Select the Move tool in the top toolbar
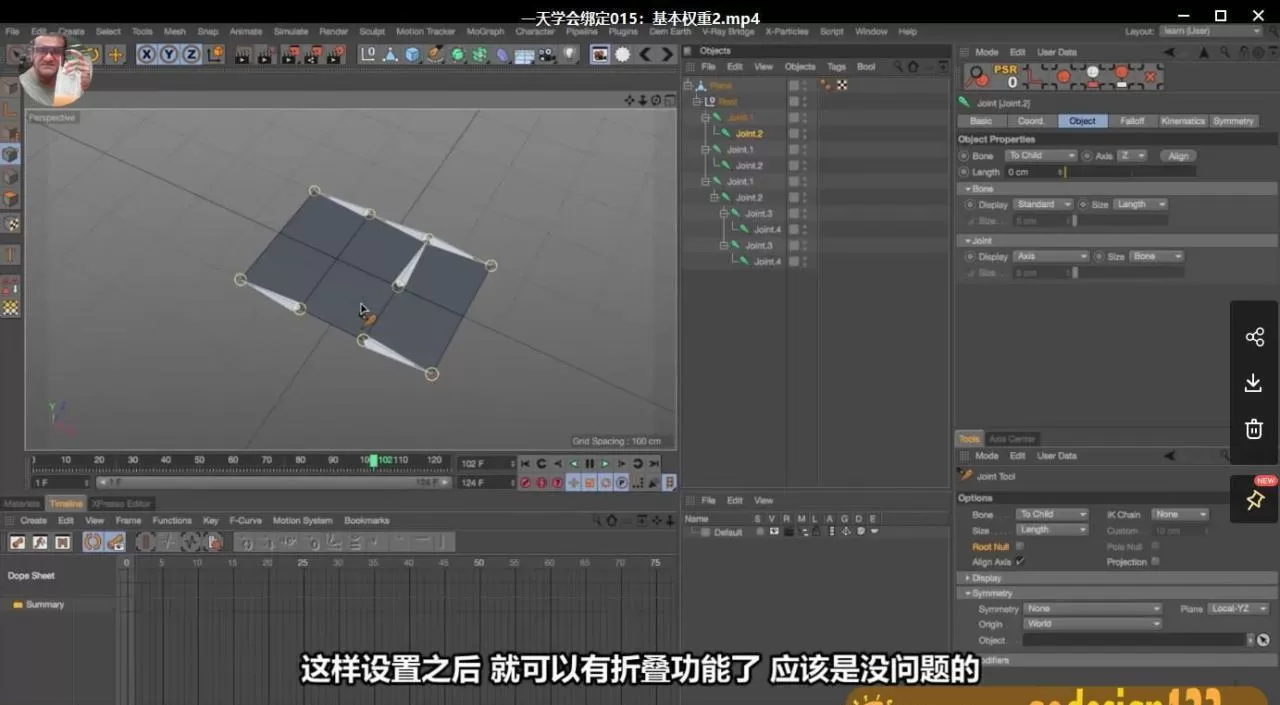 click(x=116, y=52)
